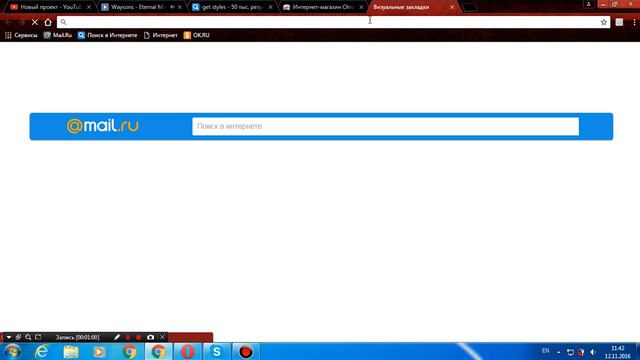The height and width of the screenshot is (360, 640).
Task: Click the extension icon beside the address bar
Action: (619, 22)
